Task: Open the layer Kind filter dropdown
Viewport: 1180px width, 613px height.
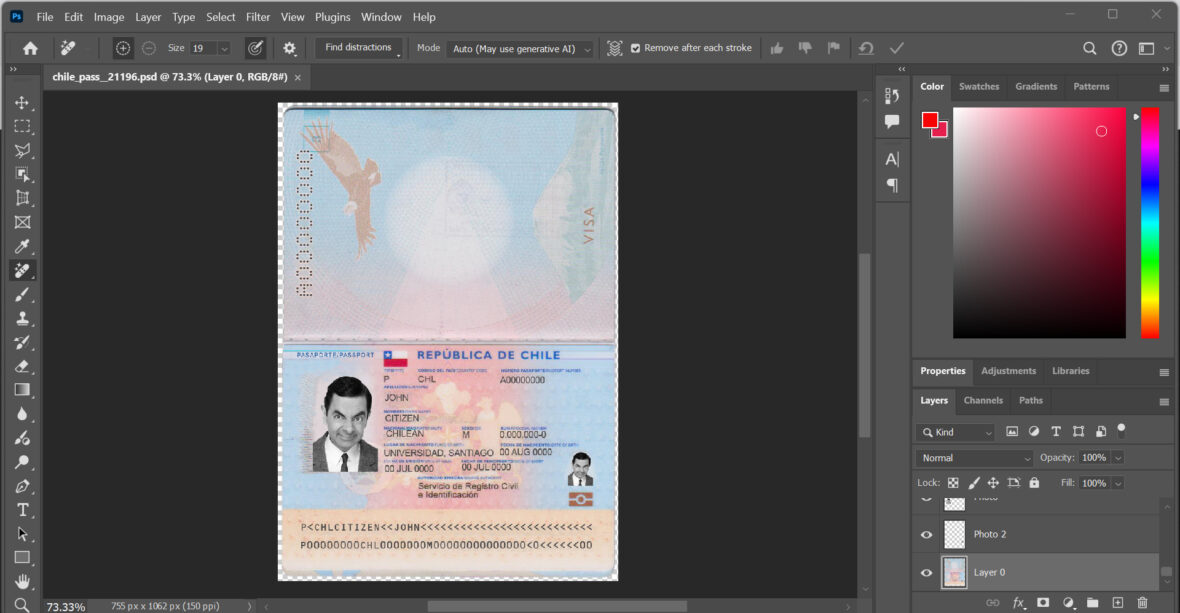Action: point(956,432)
